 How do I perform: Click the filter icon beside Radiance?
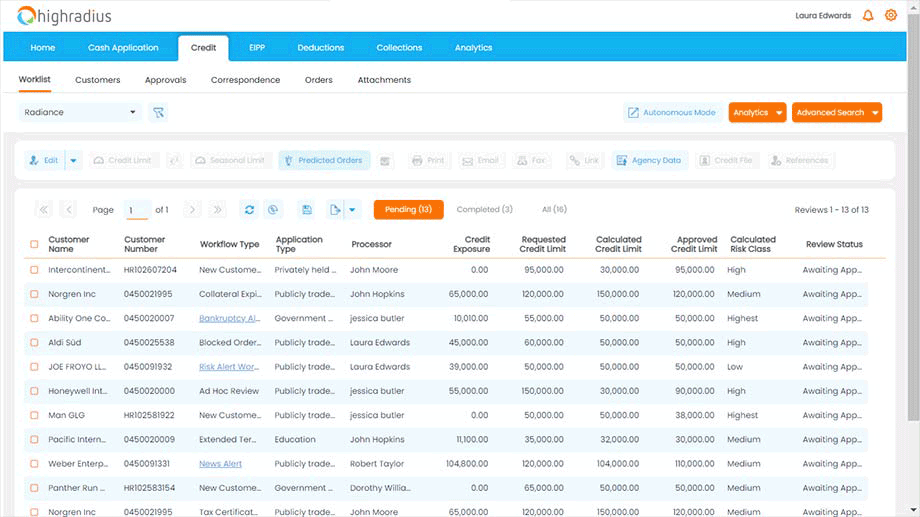[x=158, y=113]
